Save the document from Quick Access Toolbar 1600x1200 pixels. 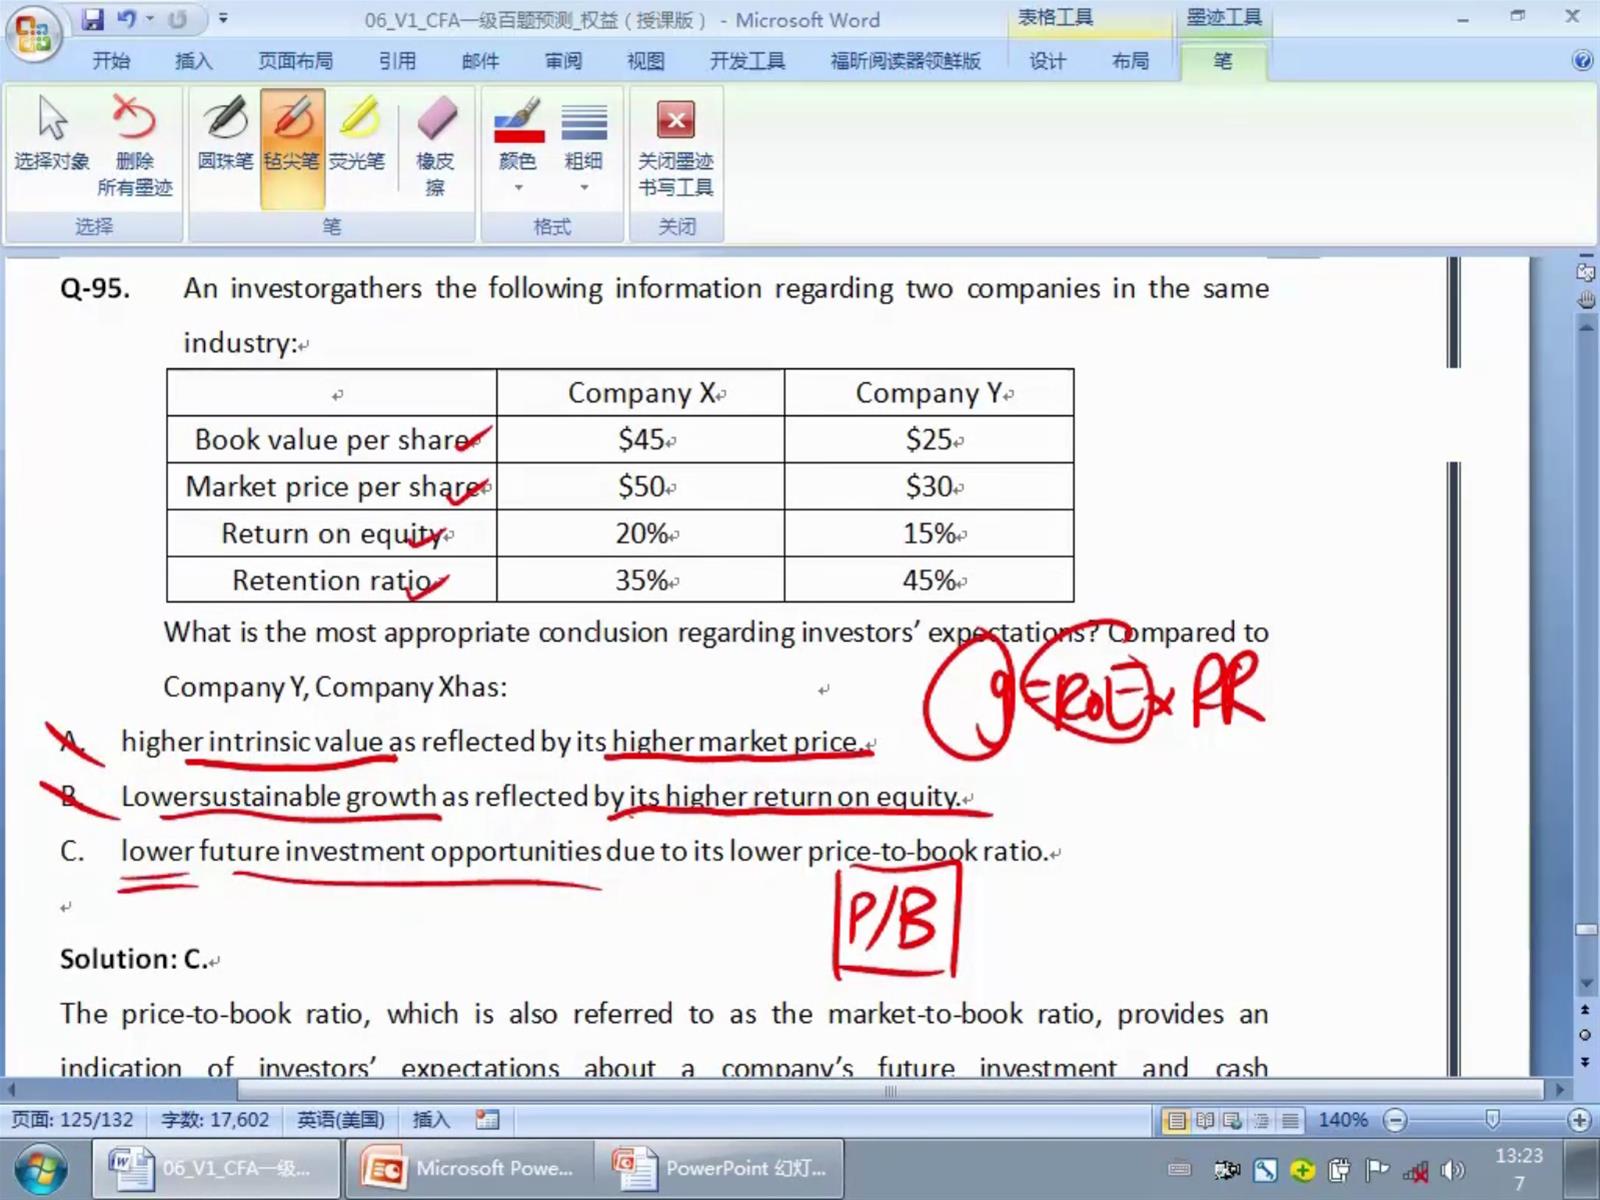tap(93, 19)
